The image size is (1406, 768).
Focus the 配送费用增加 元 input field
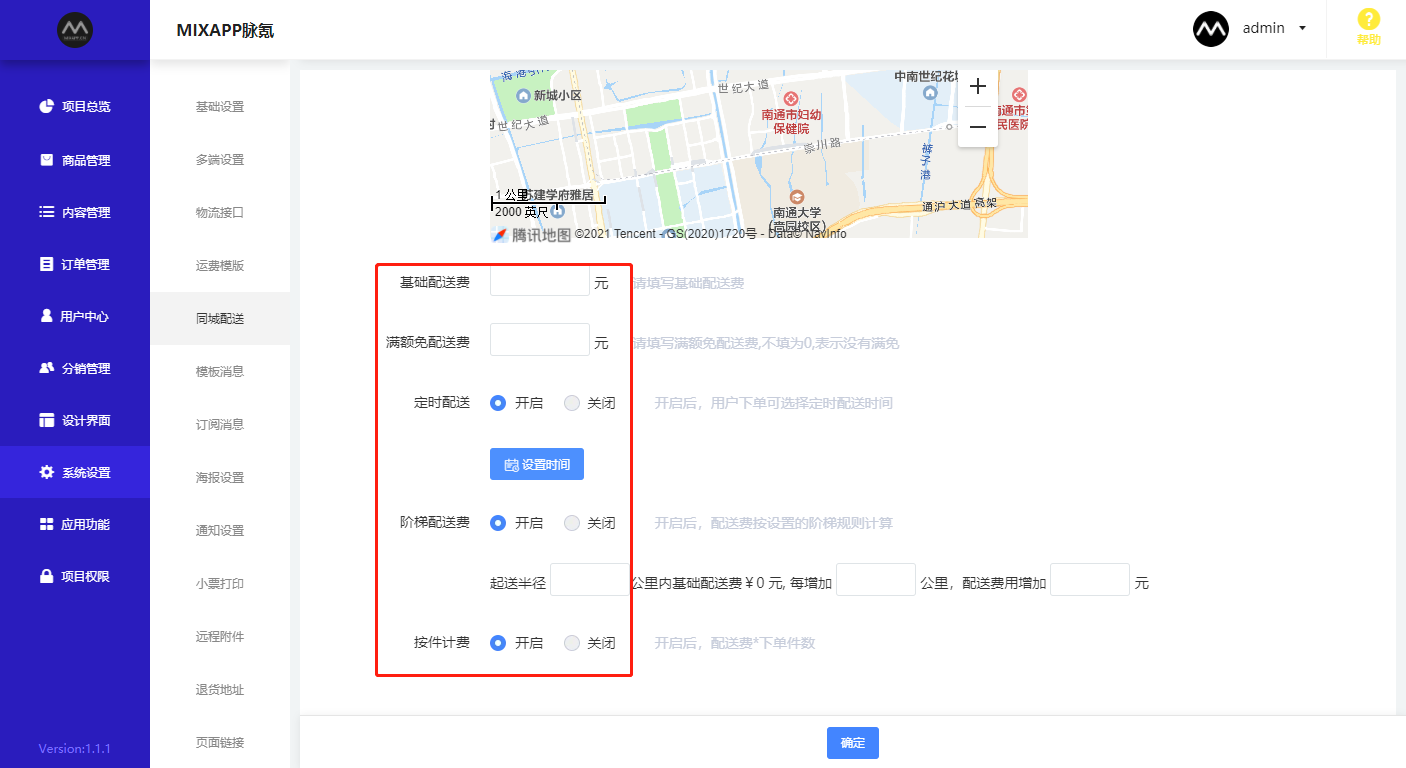1090,580
